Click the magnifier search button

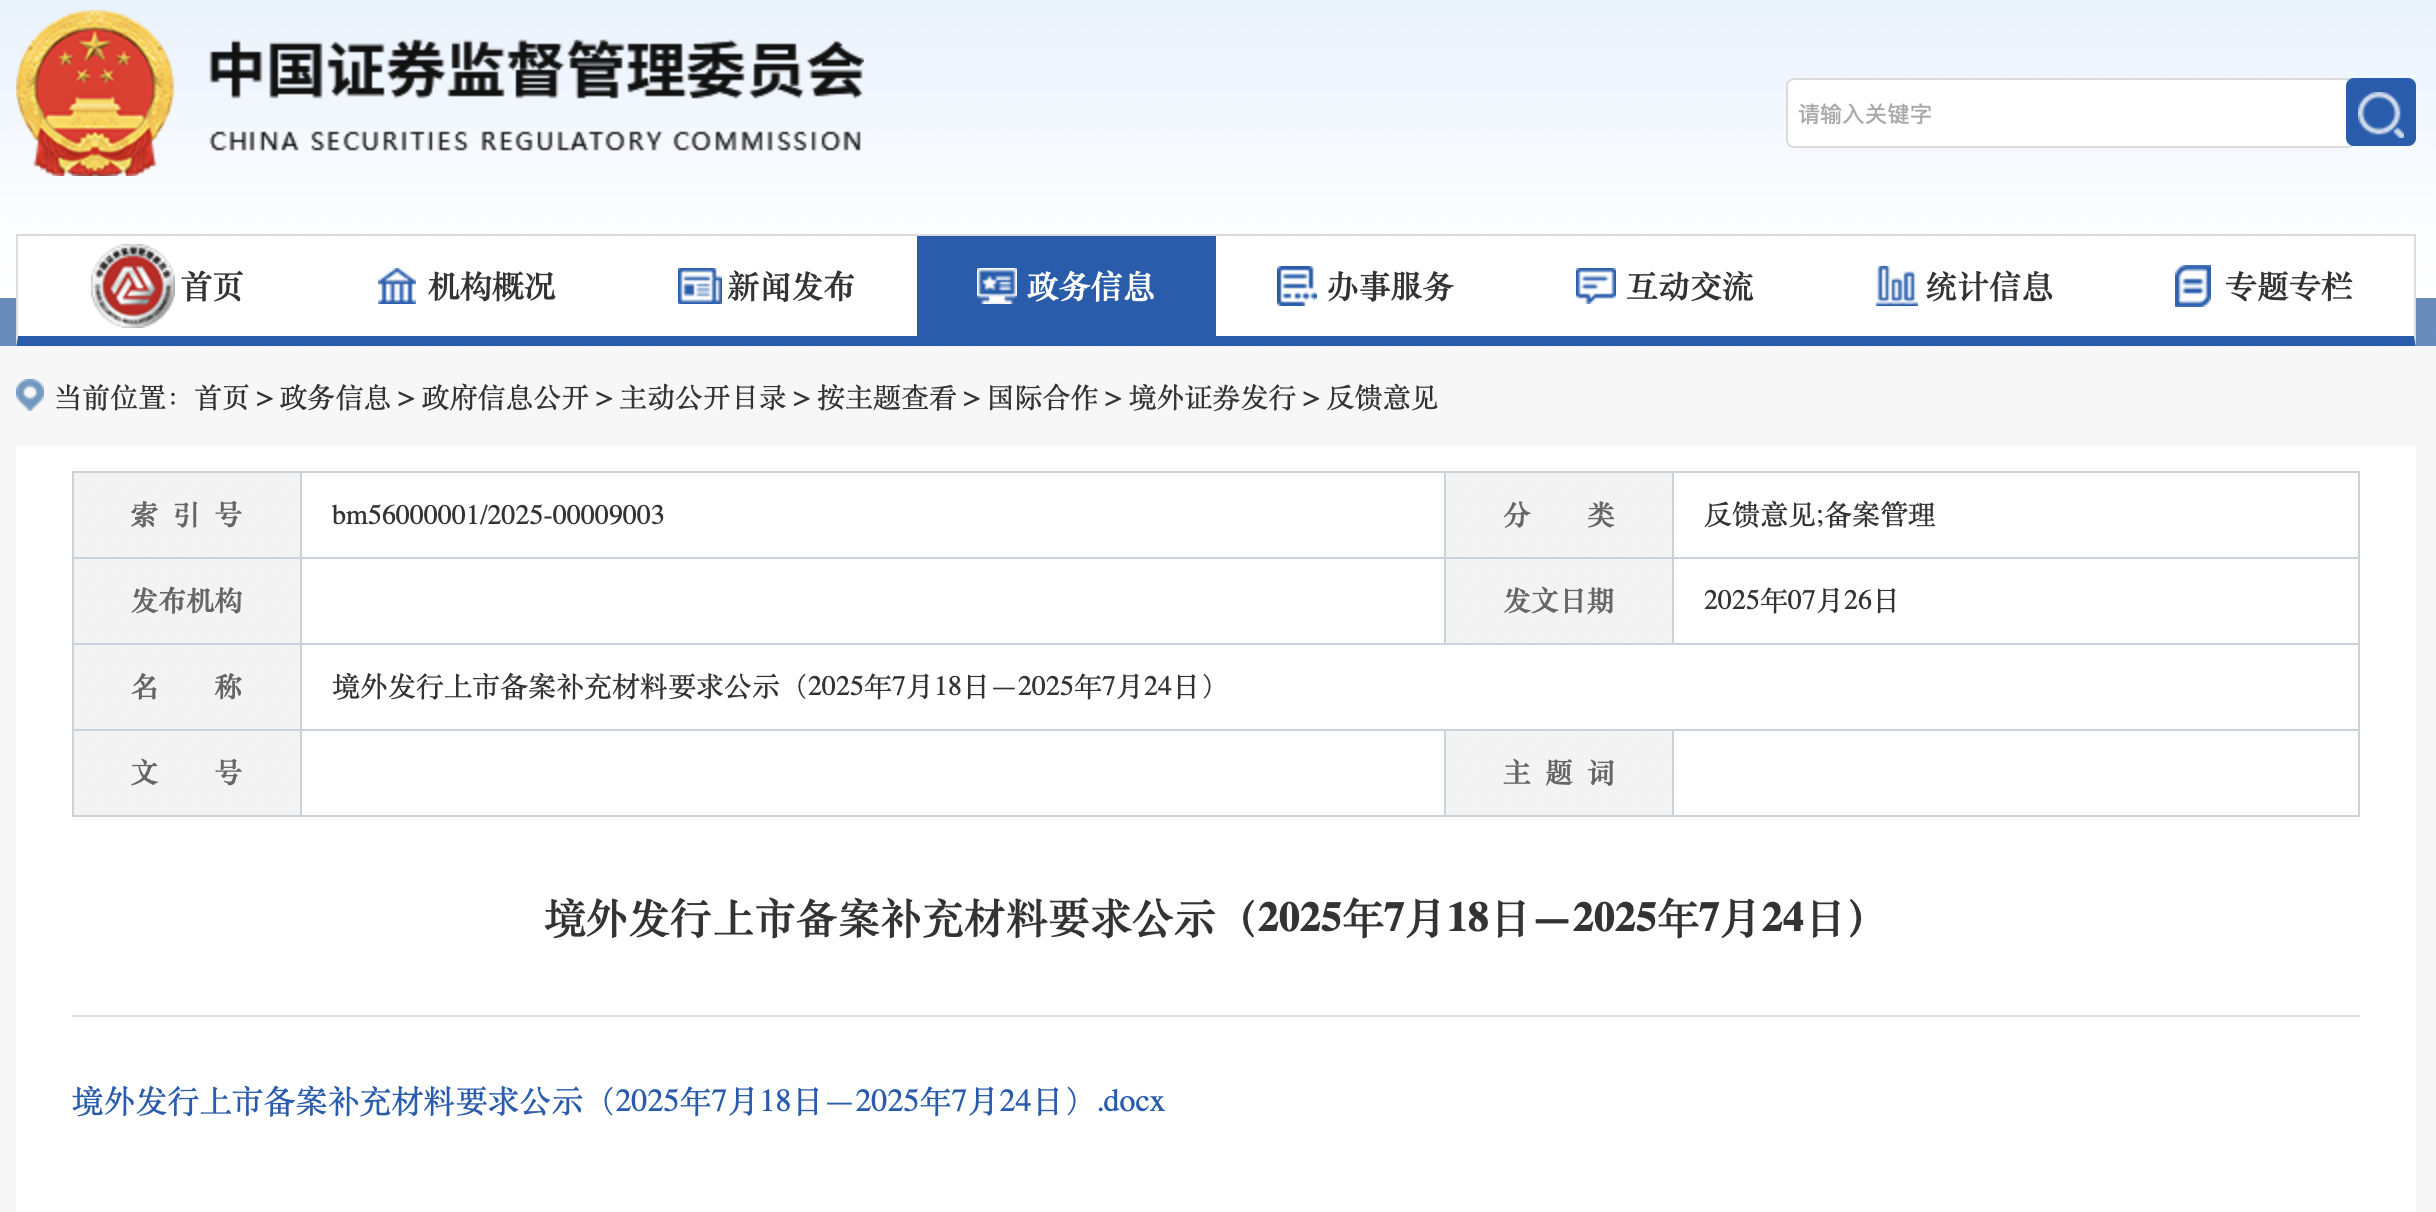tap(2380, 113)
